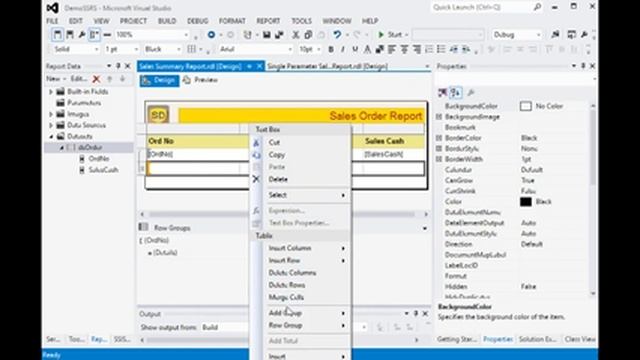
Task: Open the Arial font dropdown
Action: click(x=290, y=49)
